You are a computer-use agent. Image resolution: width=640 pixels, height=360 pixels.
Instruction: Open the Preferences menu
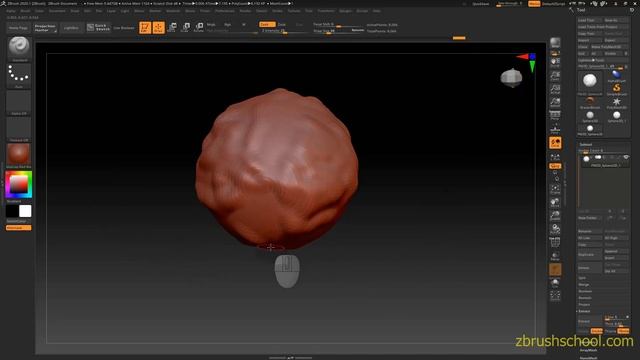coord(225,11)
